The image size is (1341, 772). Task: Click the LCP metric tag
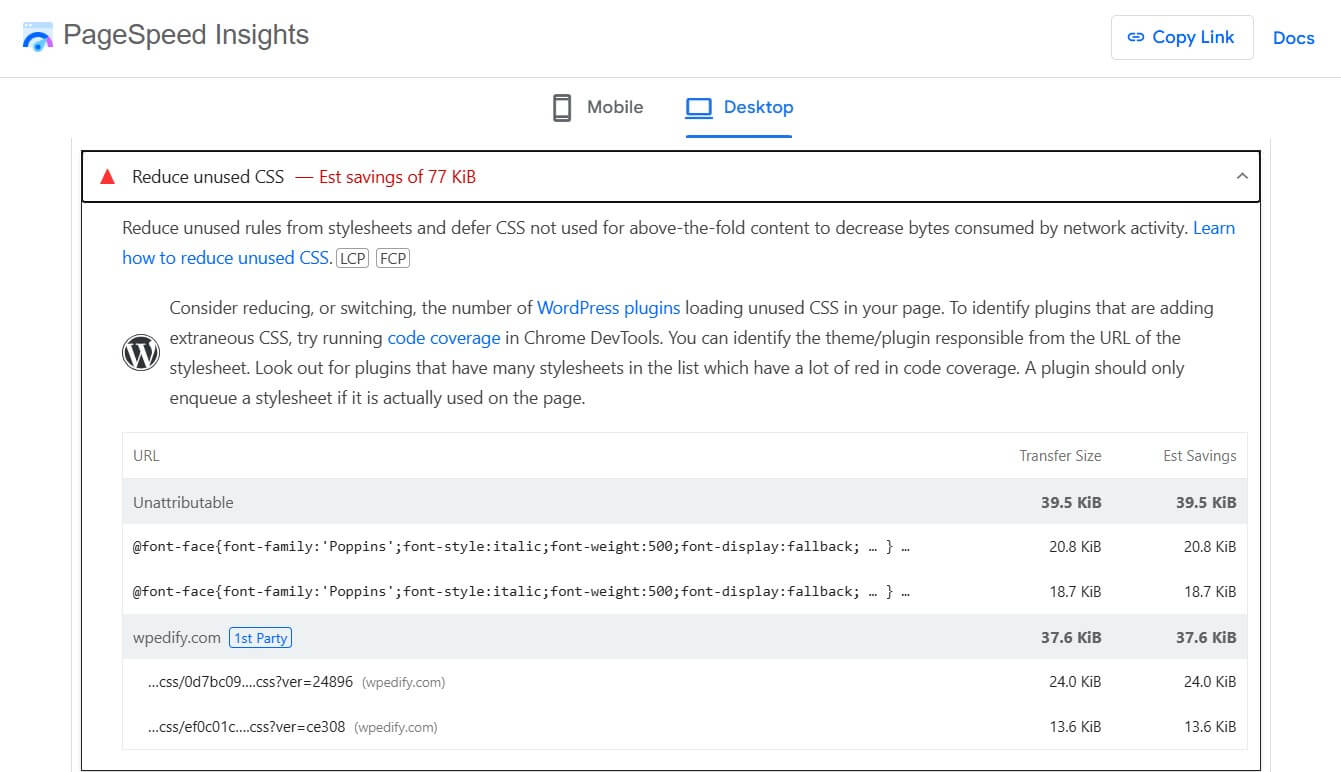coord(352,258)
